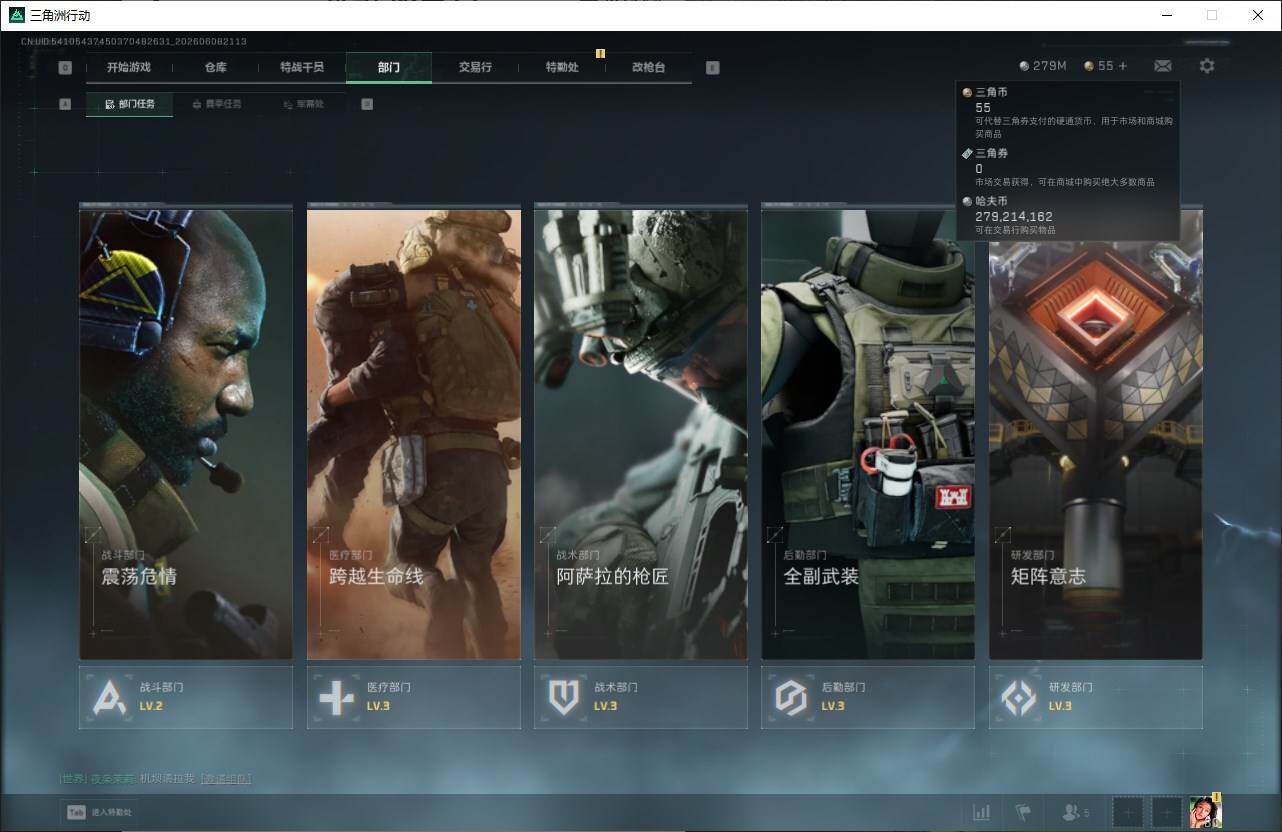
Task: Click the 哈夫币 279,214,162 amount
Action: coord(1014,216)
